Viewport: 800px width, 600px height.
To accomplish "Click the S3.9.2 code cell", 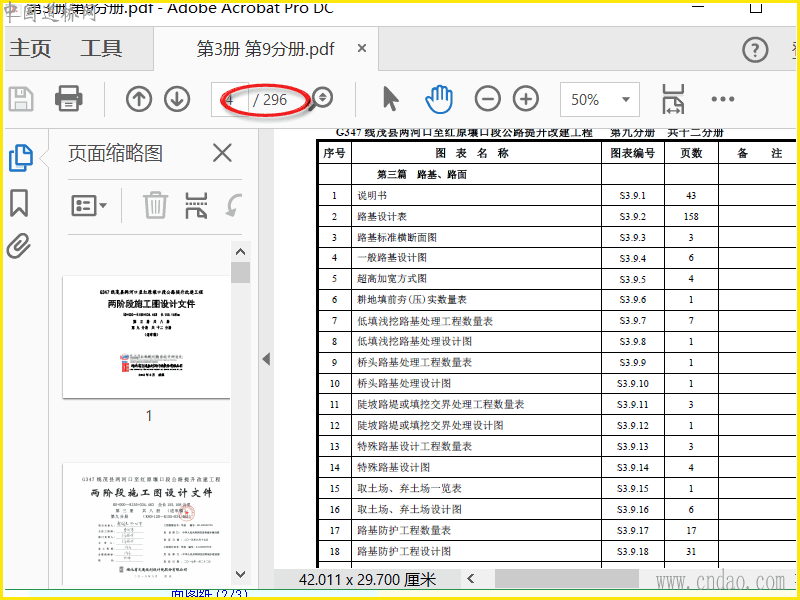I will [633, 216].
